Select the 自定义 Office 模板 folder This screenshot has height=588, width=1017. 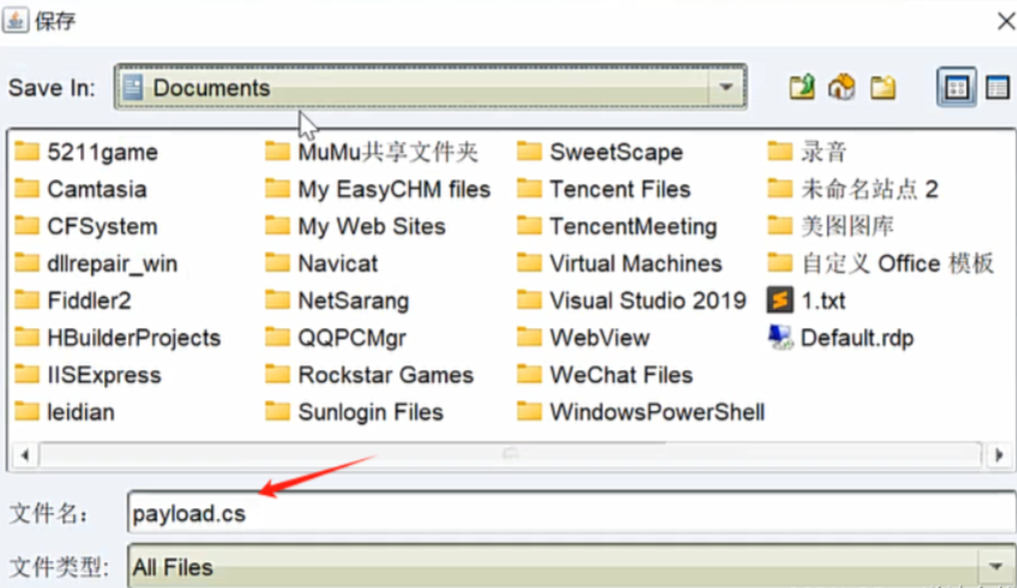(x=881, y=264)
